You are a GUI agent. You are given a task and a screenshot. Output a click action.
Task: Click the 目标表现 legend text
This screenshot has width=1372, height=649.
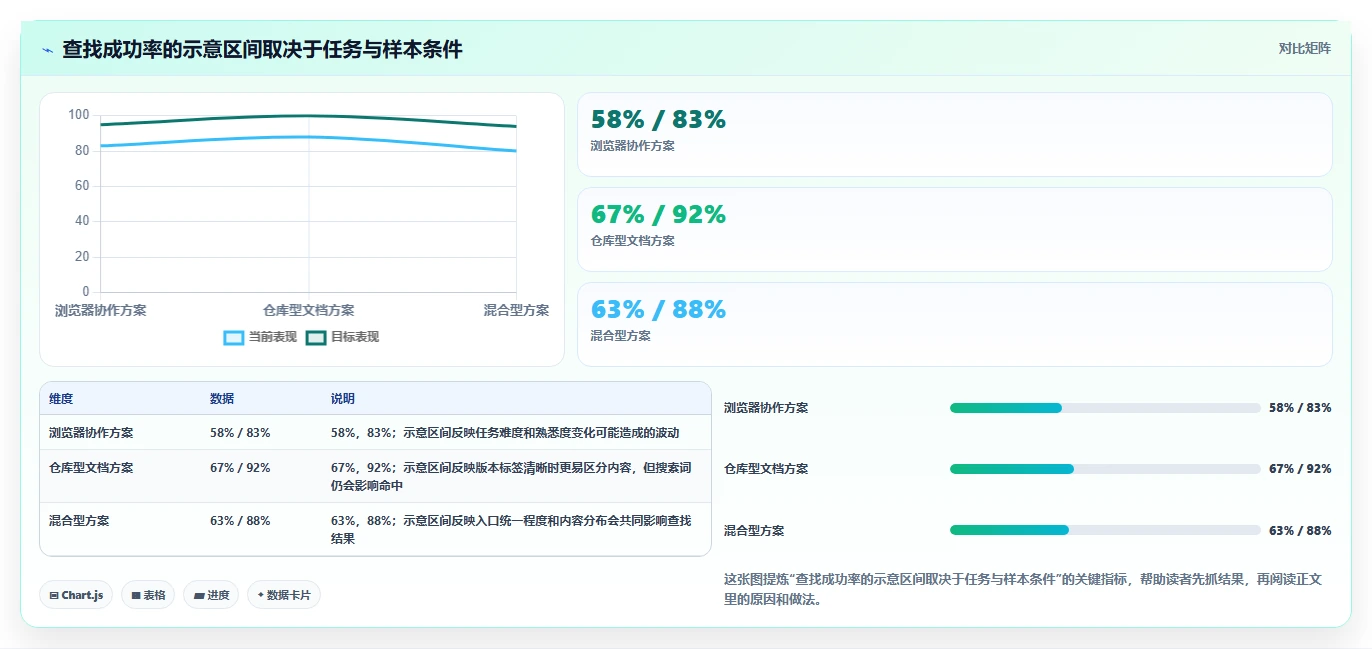pyautogui.click(x=355, y=337)
